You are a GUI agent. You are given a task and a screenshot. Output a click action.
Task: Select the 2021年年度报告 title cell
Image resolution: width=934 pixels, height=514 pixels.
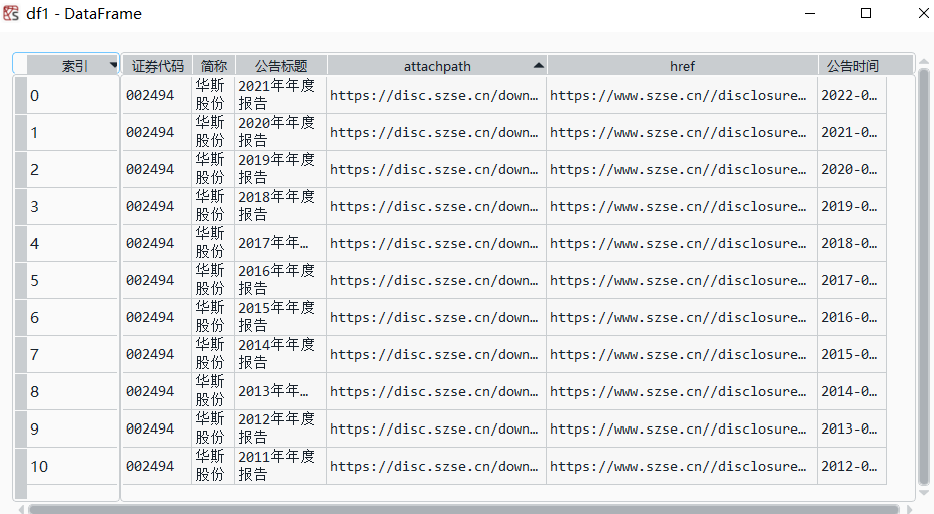(x=281, y=95)
